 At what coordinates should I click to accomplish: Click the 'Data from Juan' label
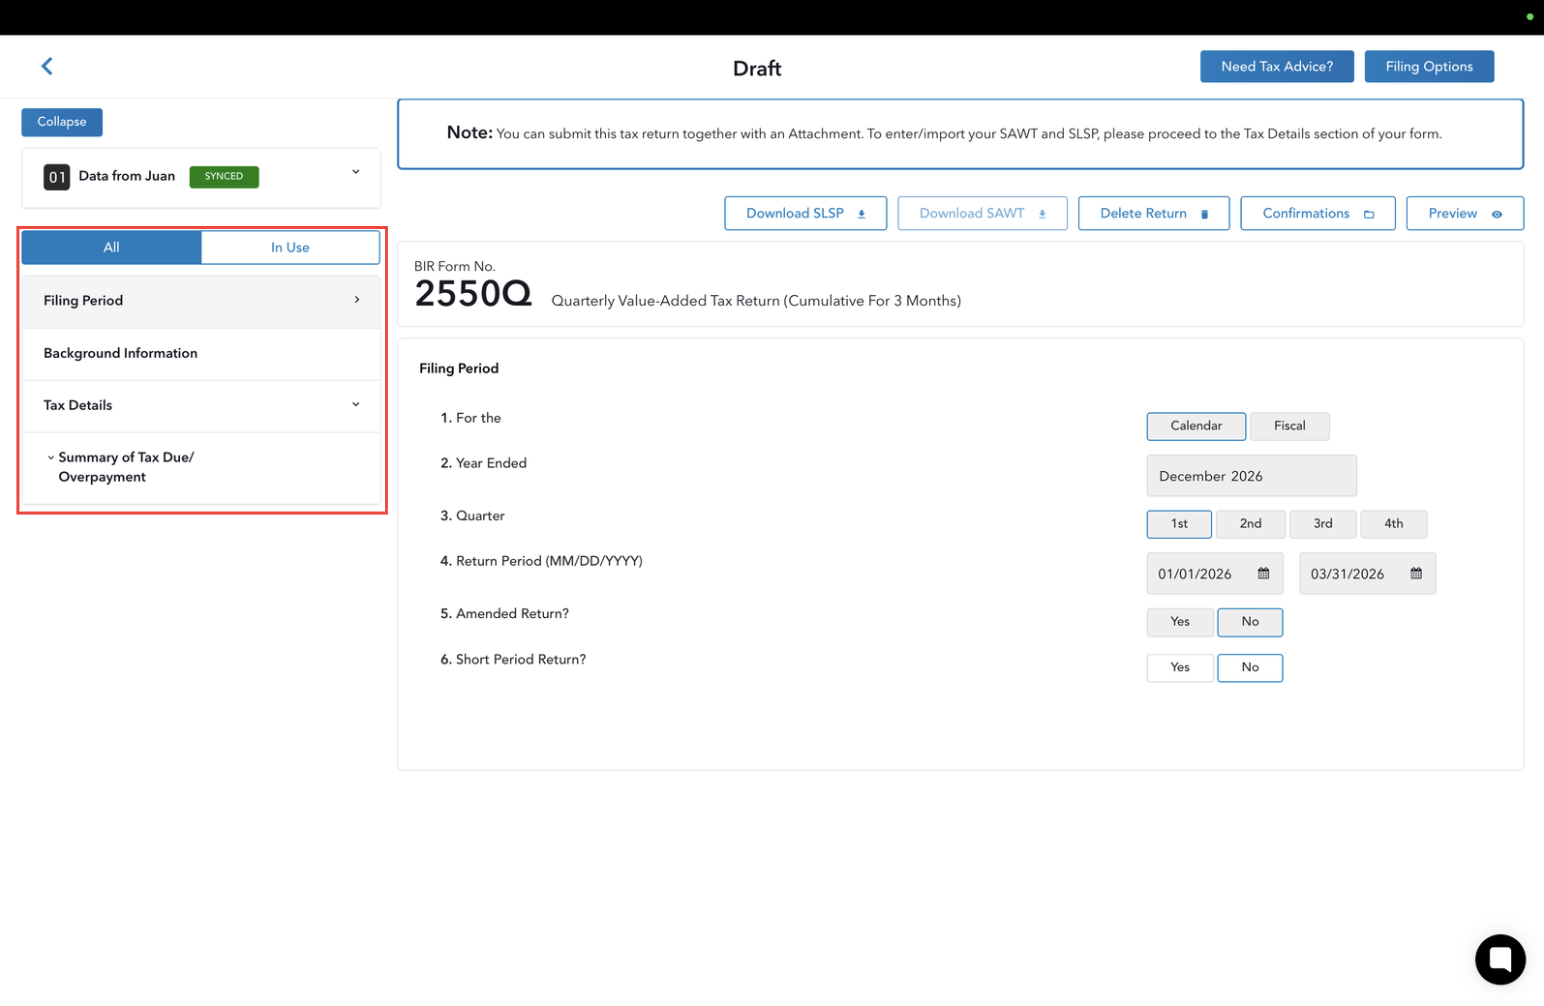coord(127,176)
